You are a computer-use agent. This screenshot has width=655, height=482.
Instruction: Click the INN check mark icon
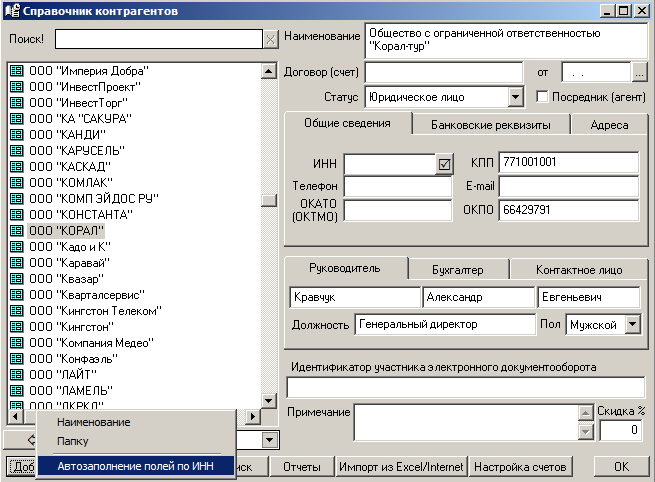[445, 163]
